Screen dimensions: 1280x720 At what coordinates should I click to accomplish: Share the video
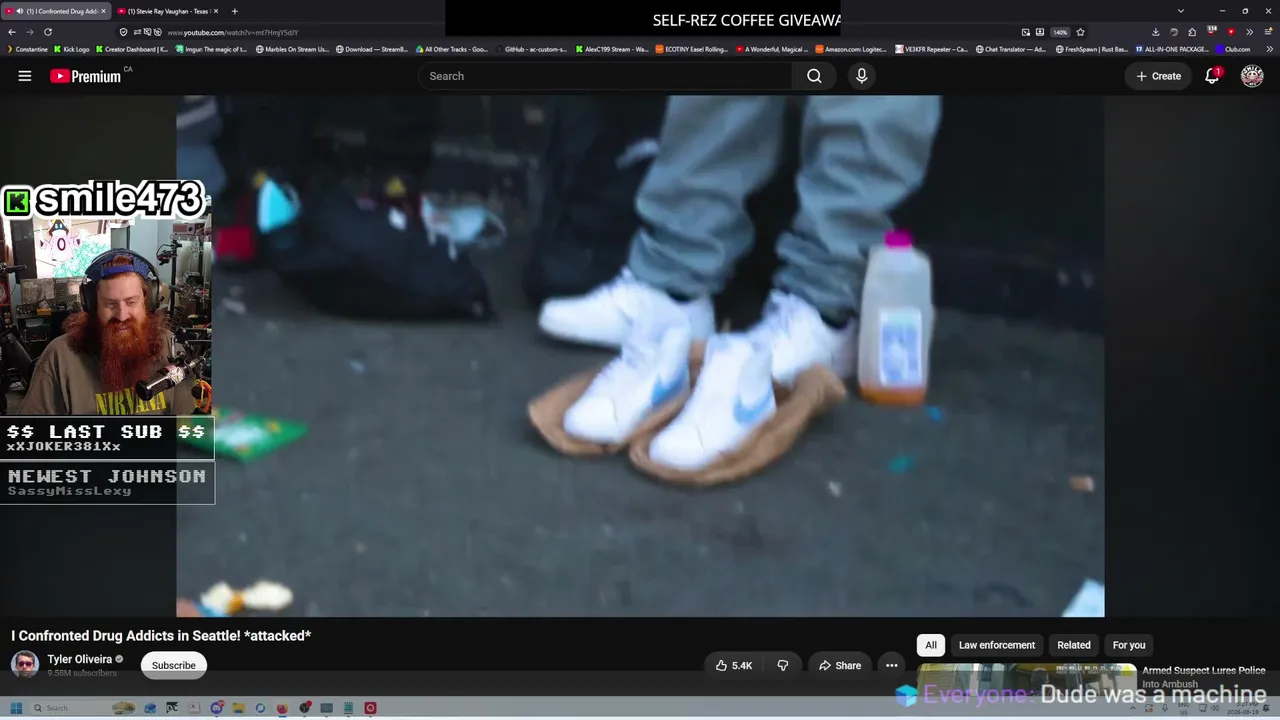tap(840, 665)
